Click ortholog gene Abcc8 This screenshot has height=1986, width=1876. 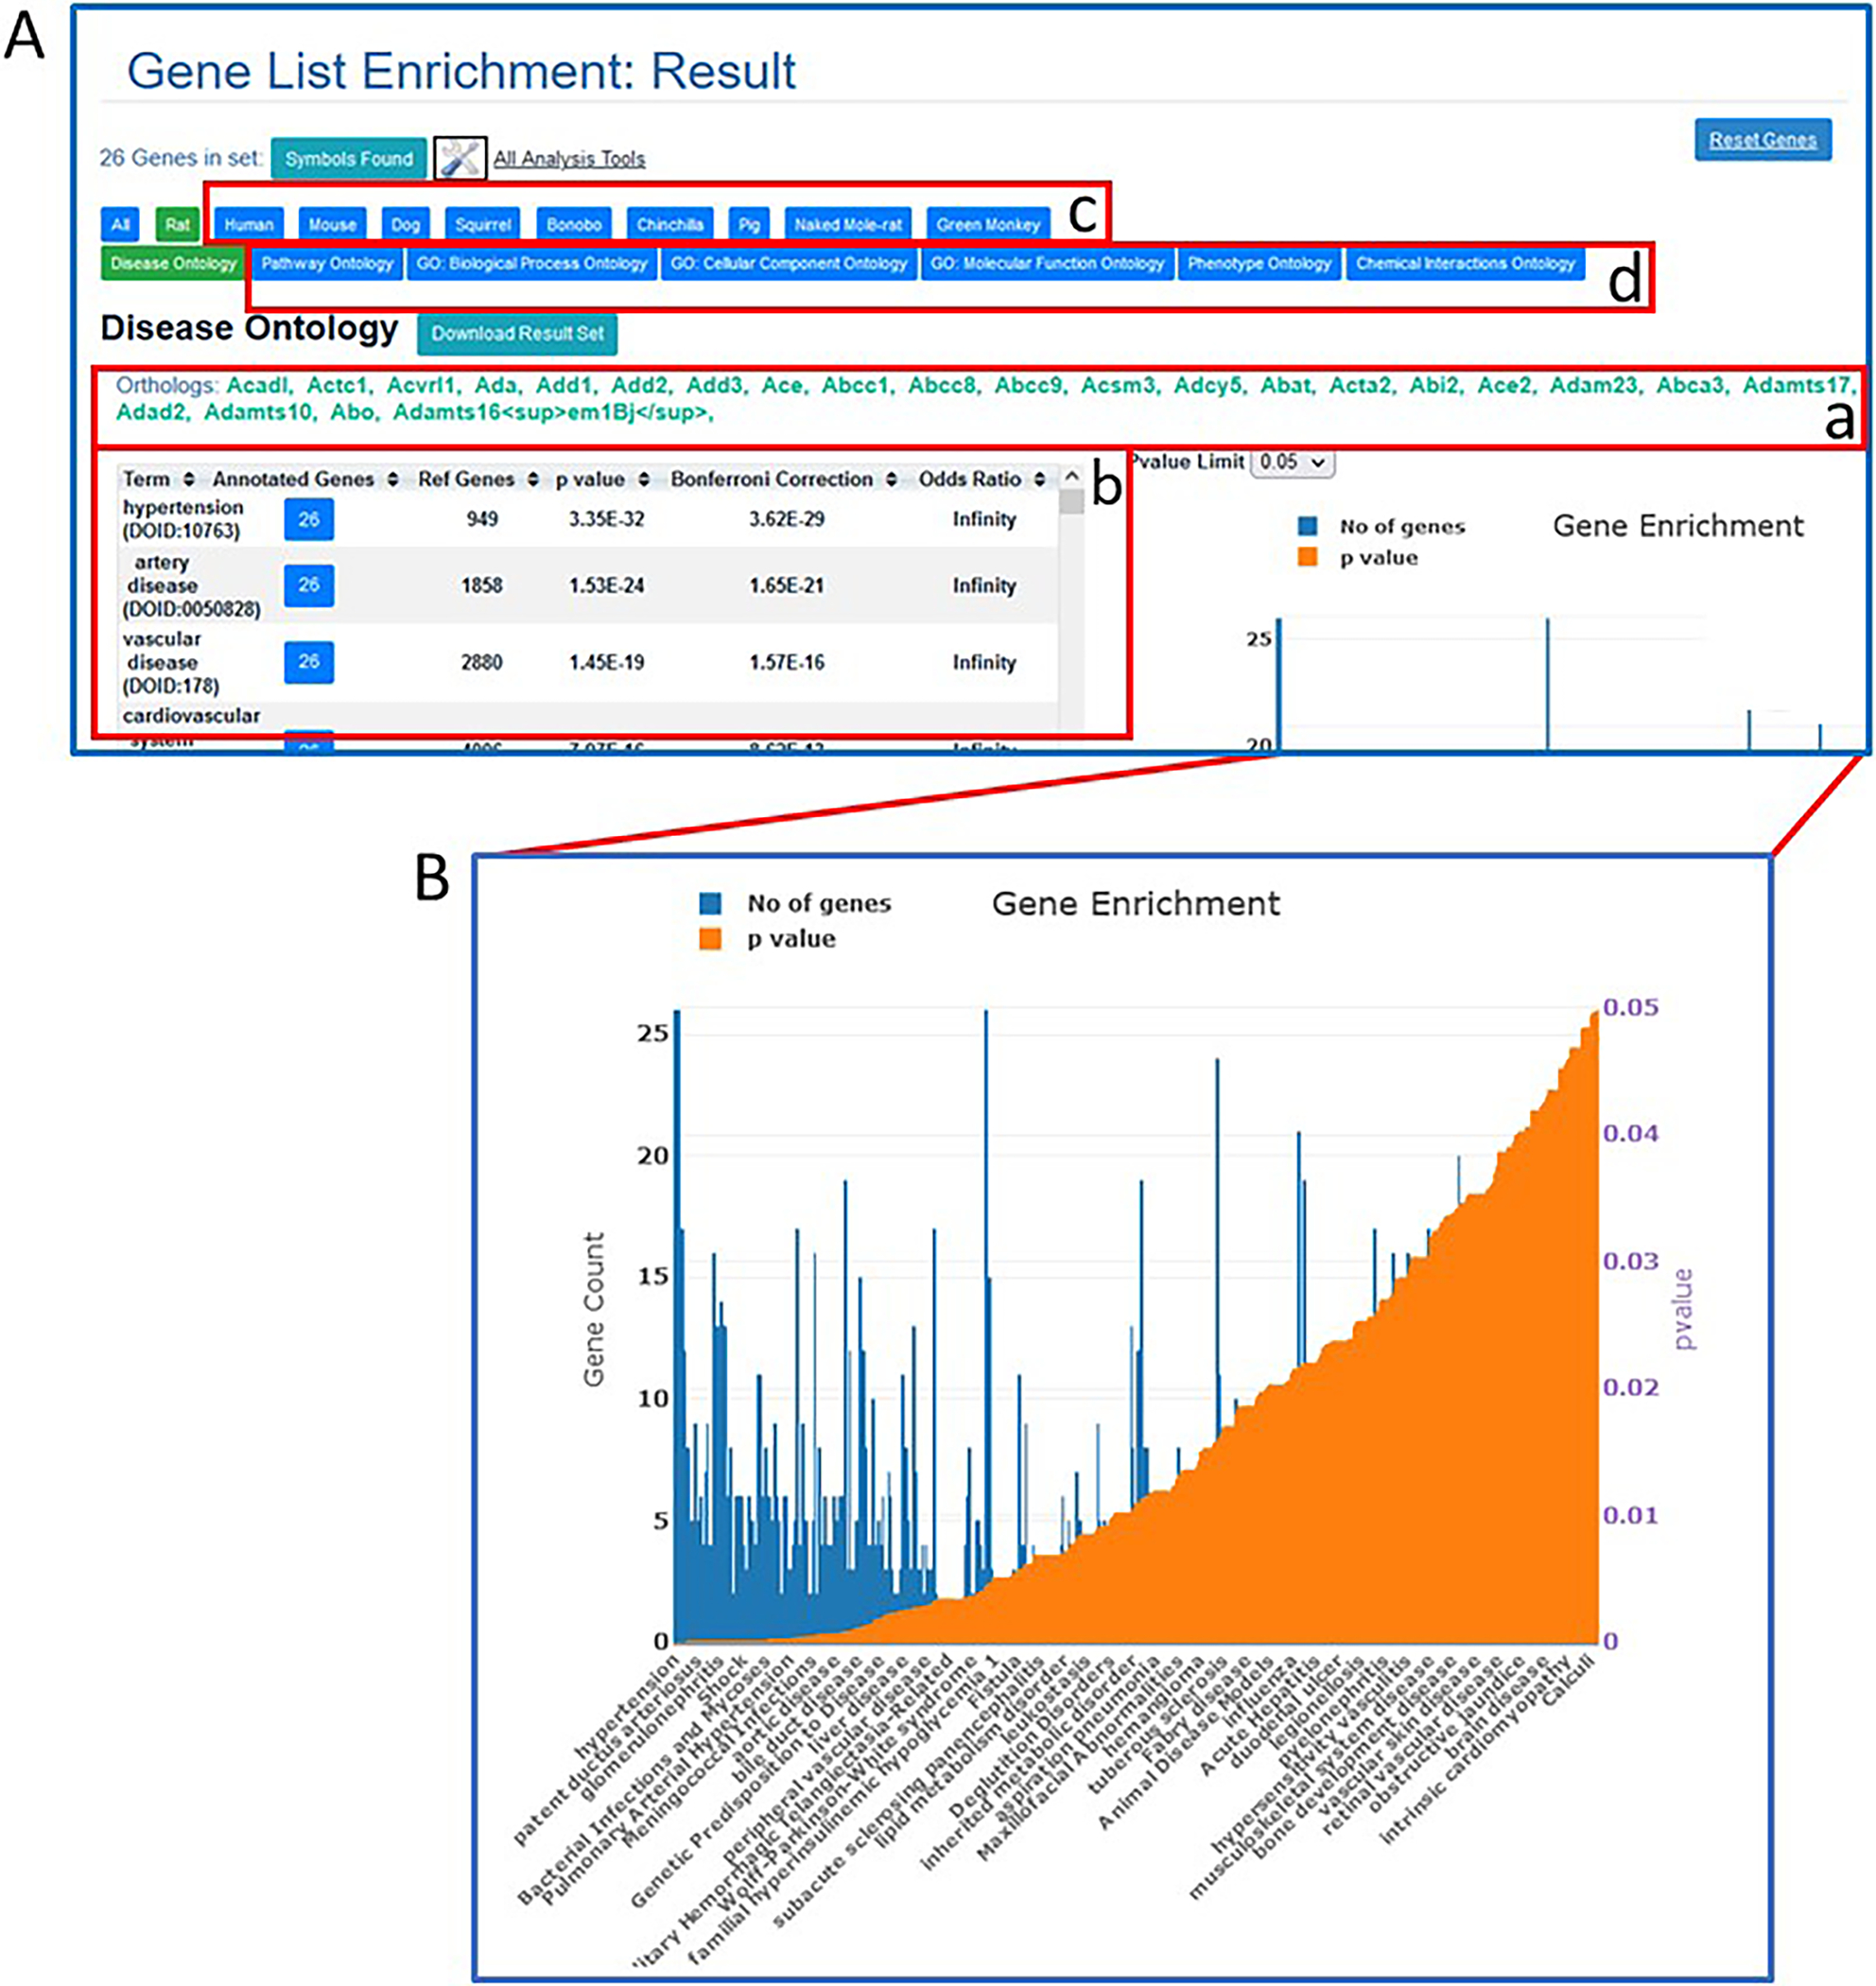tap(941, 385)
